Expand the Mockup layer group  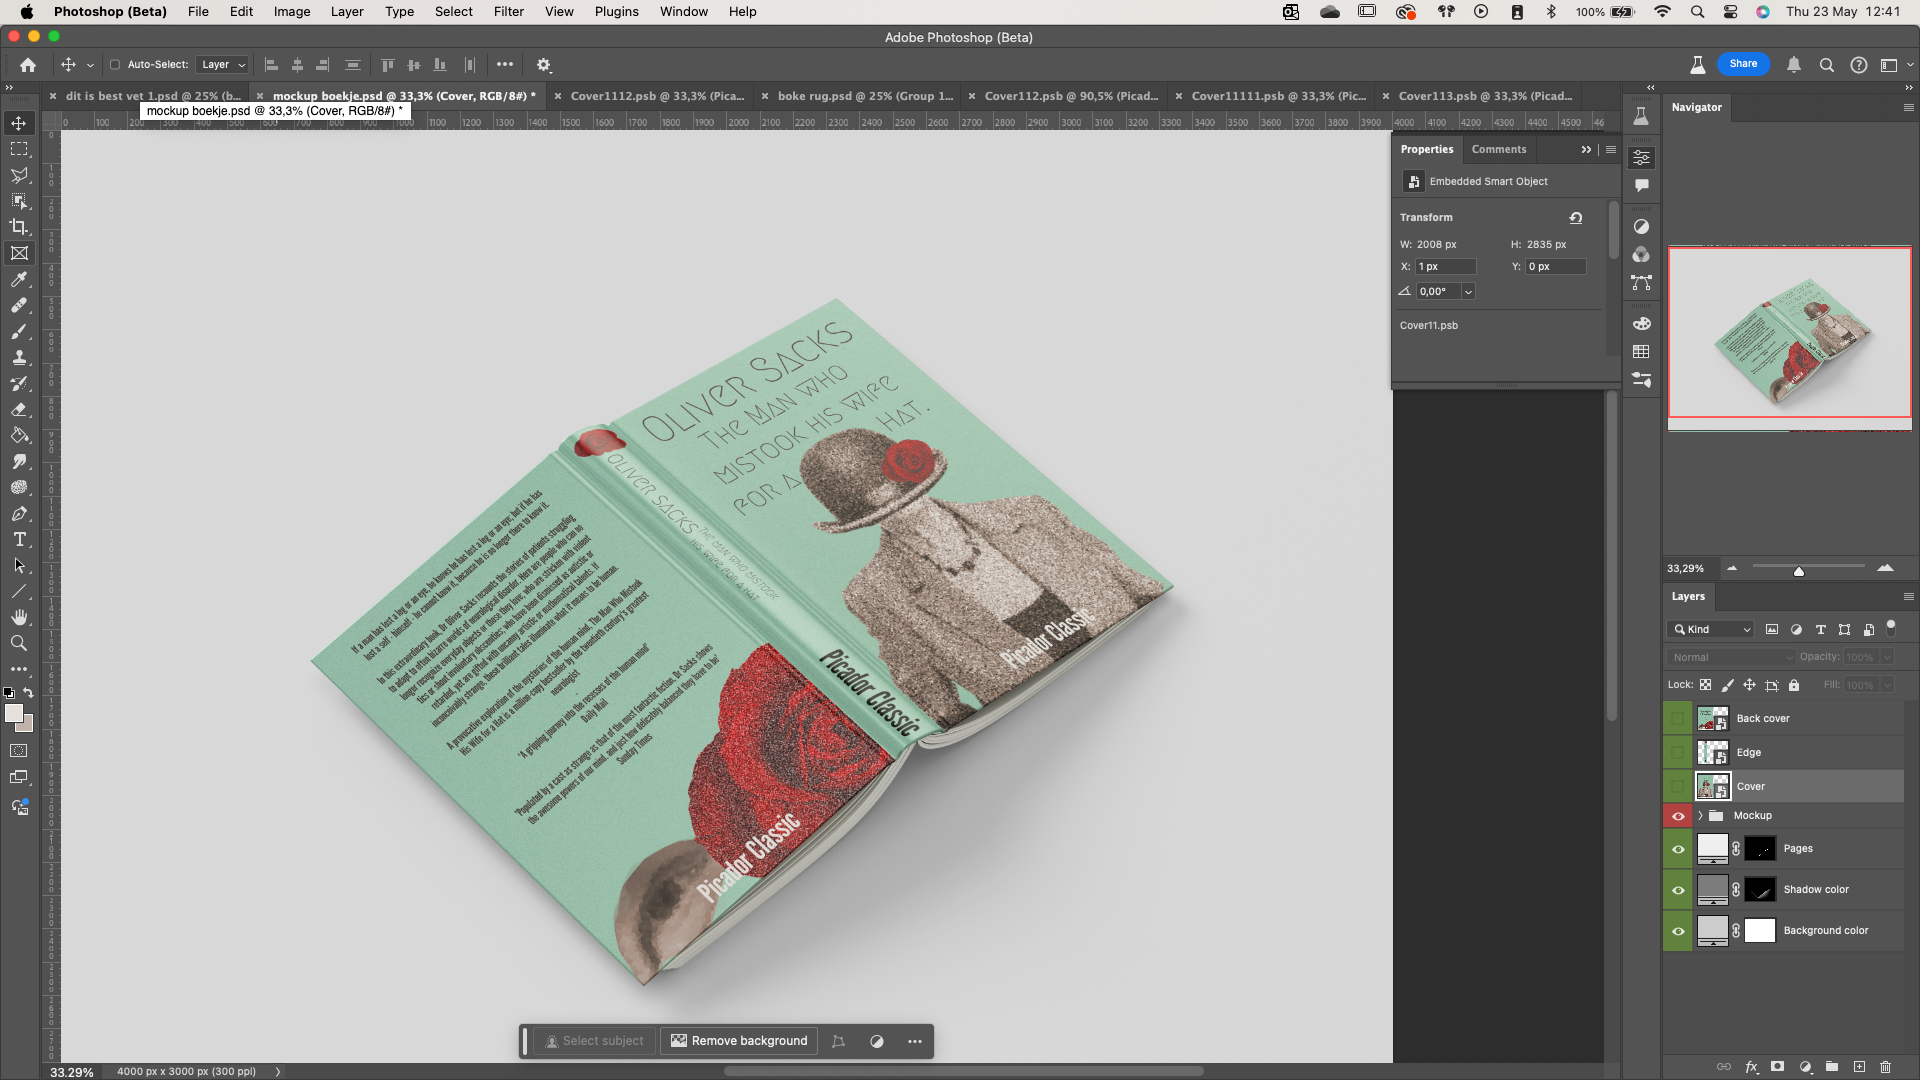click(x=1700, y=816)
